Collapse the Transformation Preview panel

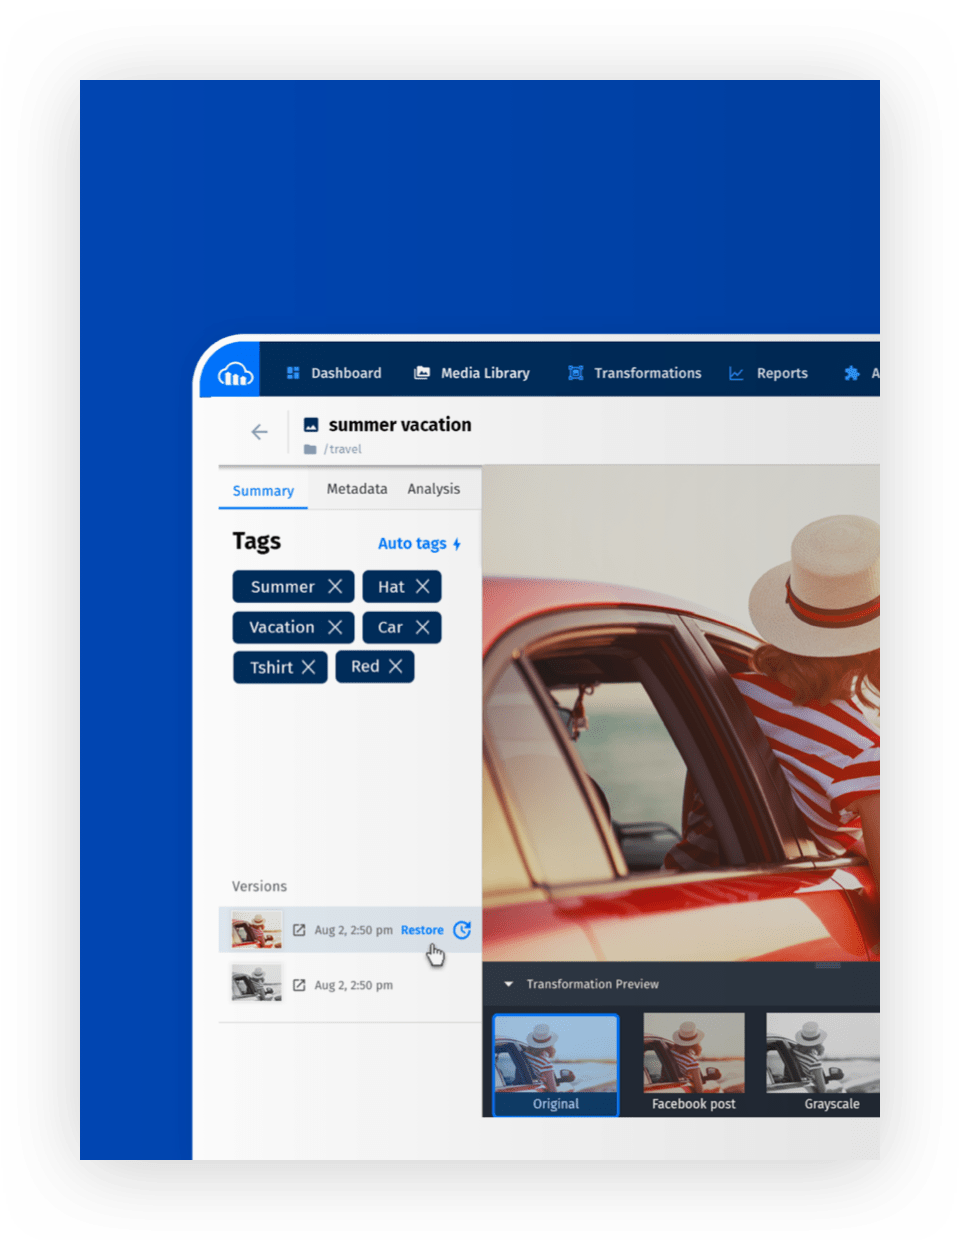(508, 984)
